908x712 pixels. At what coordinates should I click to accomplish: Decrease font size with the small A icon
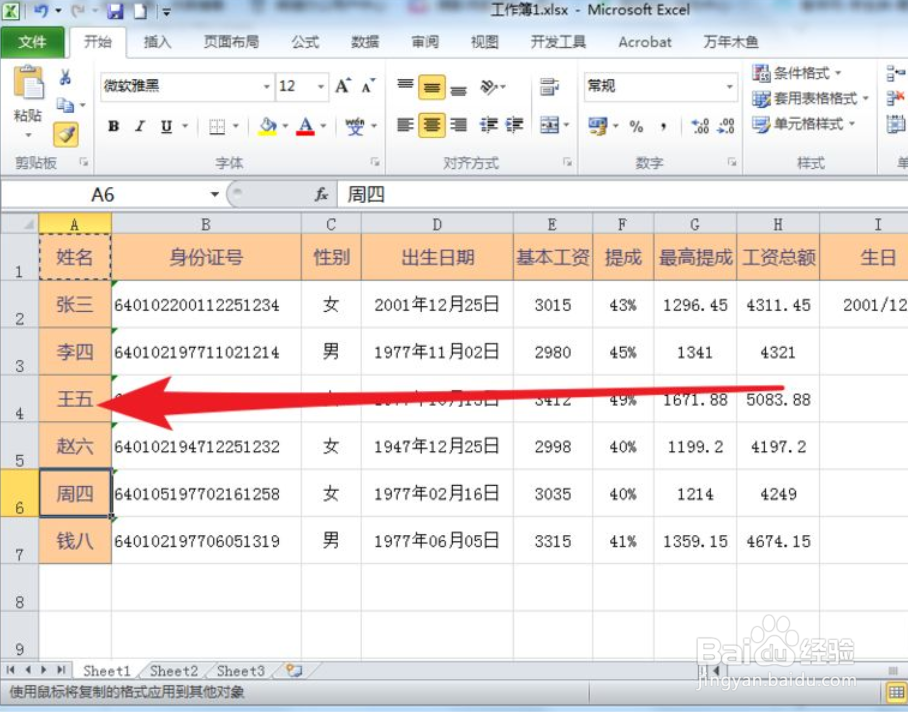(368, 86)
